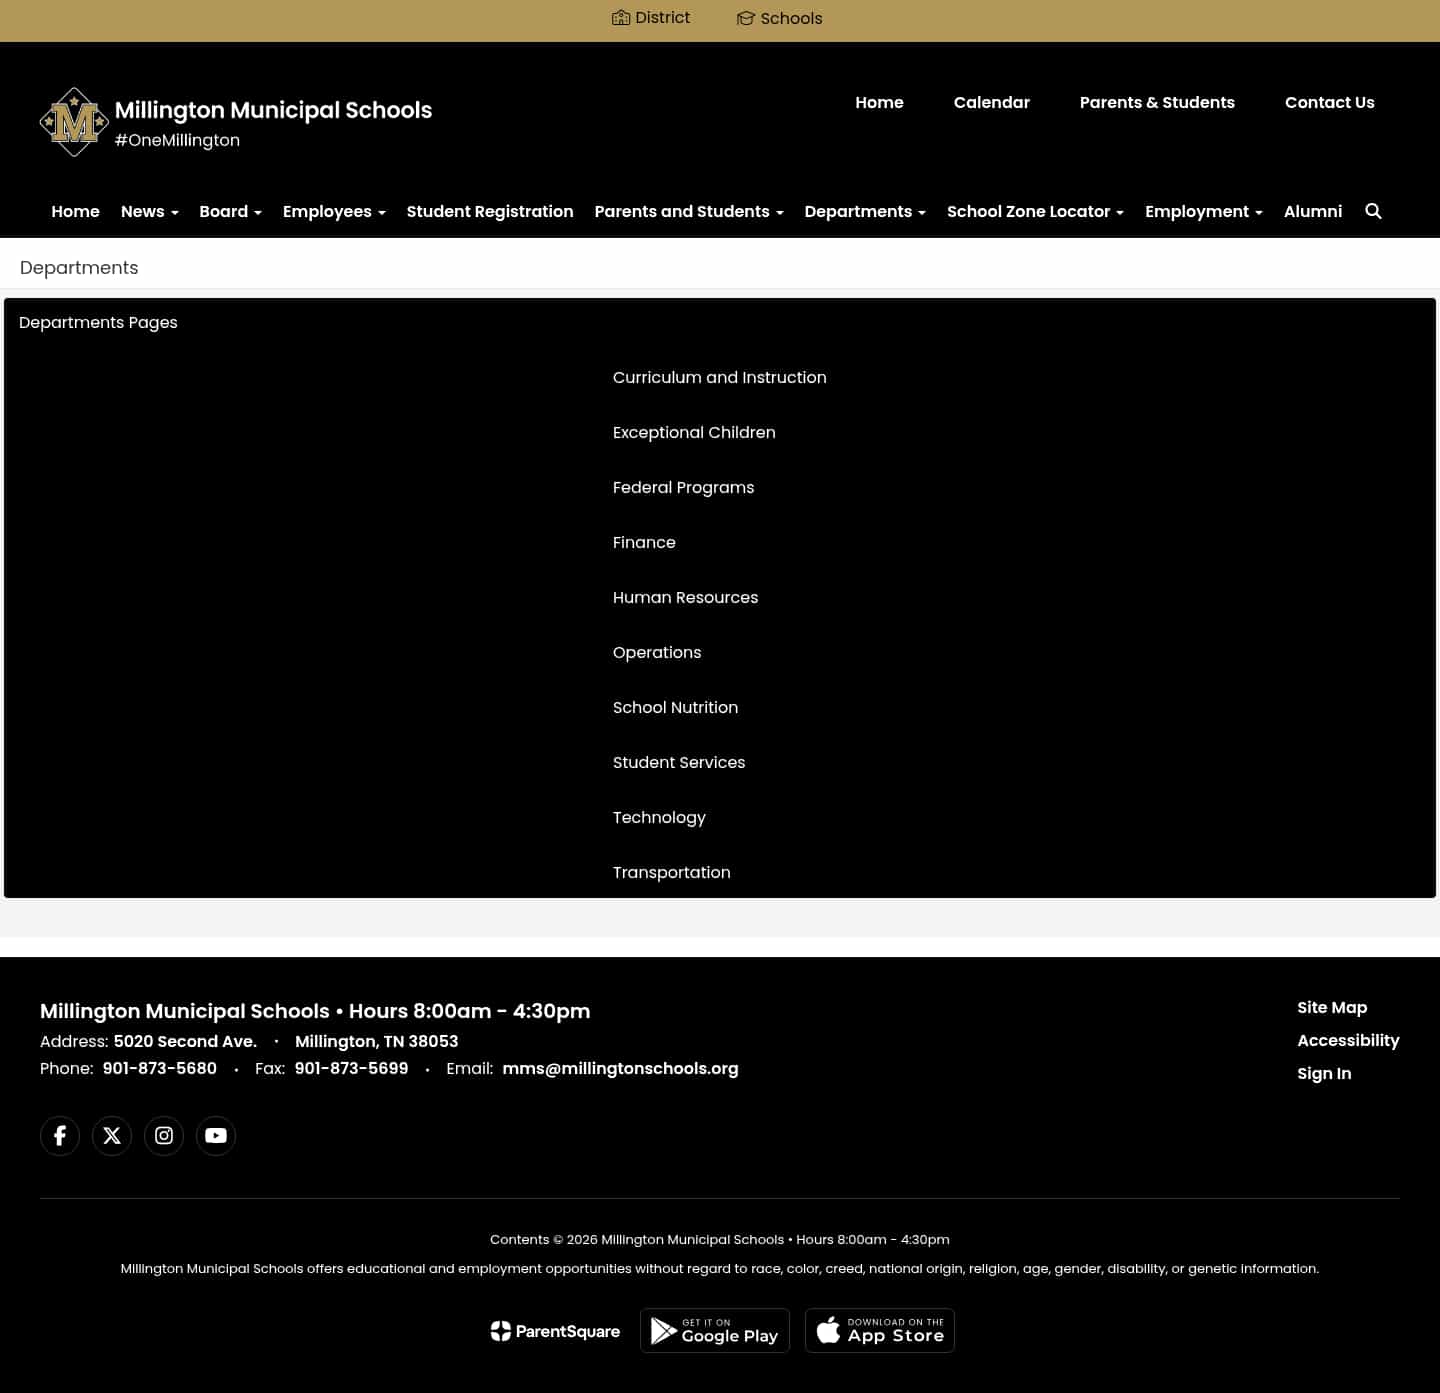
Task: Open Student Registration in the nav bar
Action: click(x=490, y=211)
